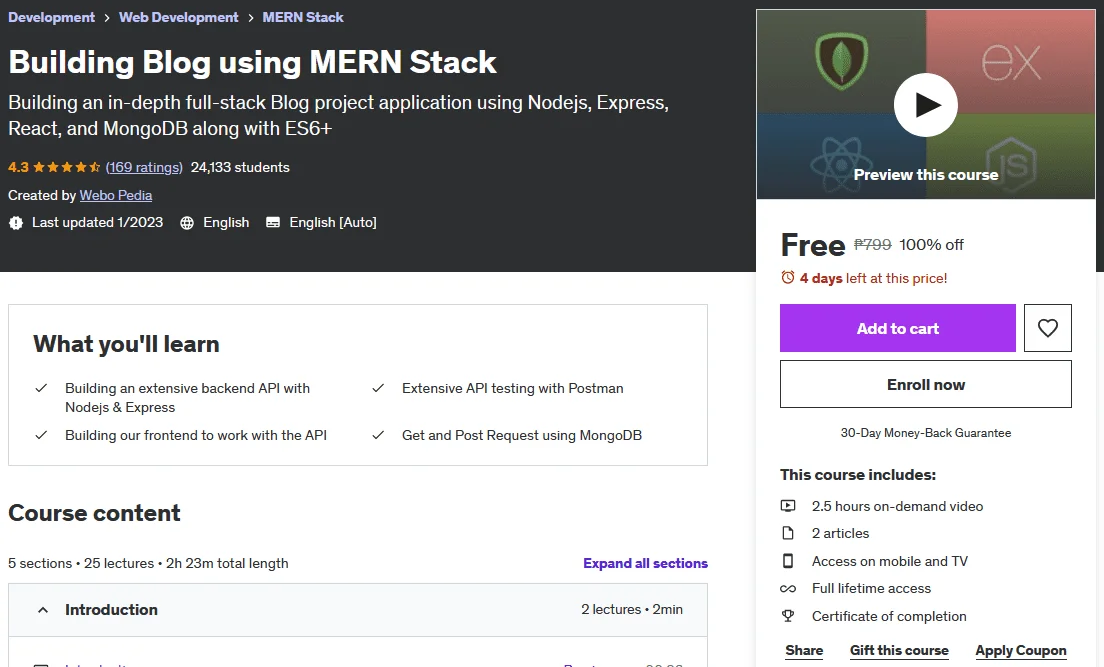Click English [Auto] captions text
The width and height of the screenshot is (1104, 667).
coord(333,223)
